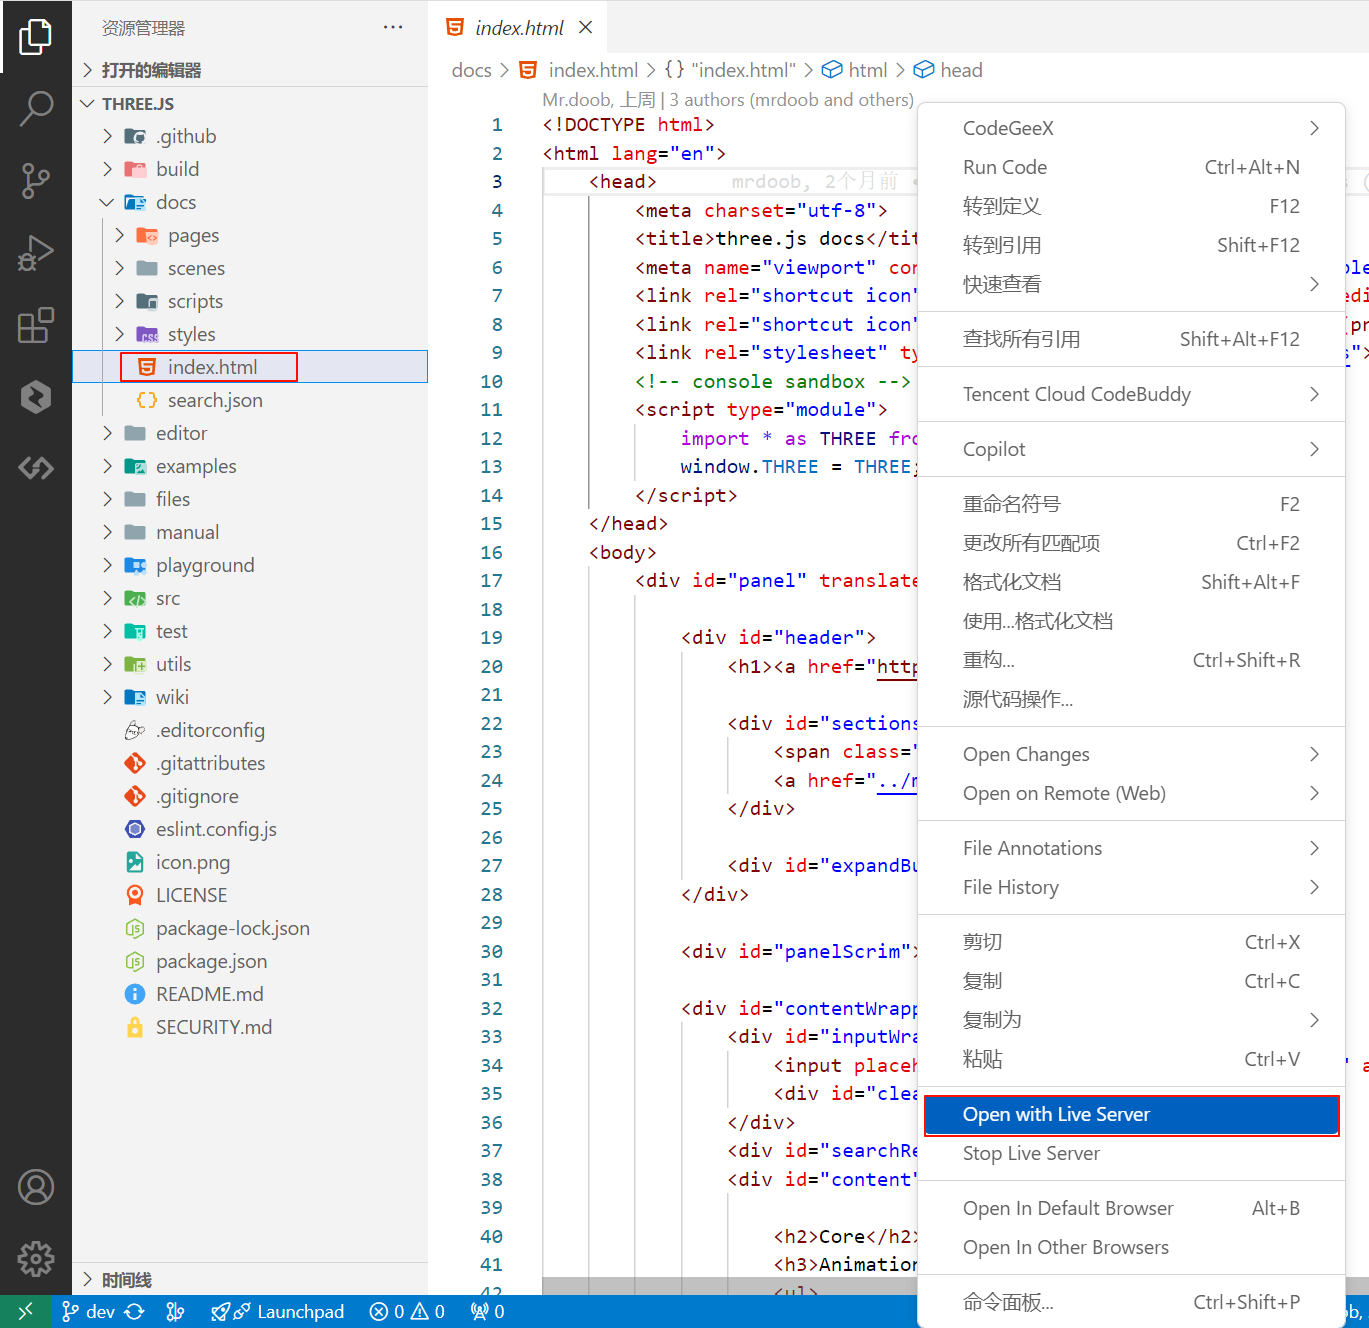
Task: Open the CodeGeeX activity bar icon
Action: coord(36,468)
